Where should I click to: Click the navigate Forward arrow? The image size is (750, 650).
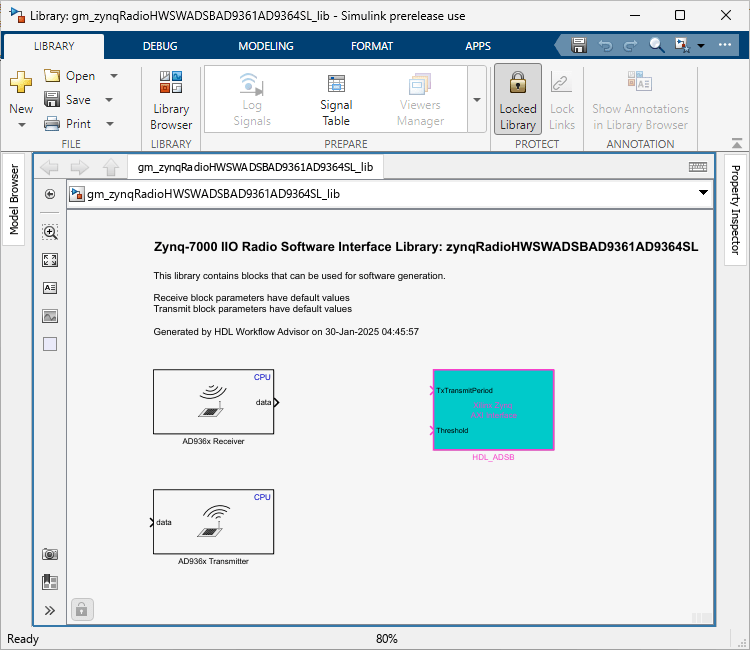[79, 167]
